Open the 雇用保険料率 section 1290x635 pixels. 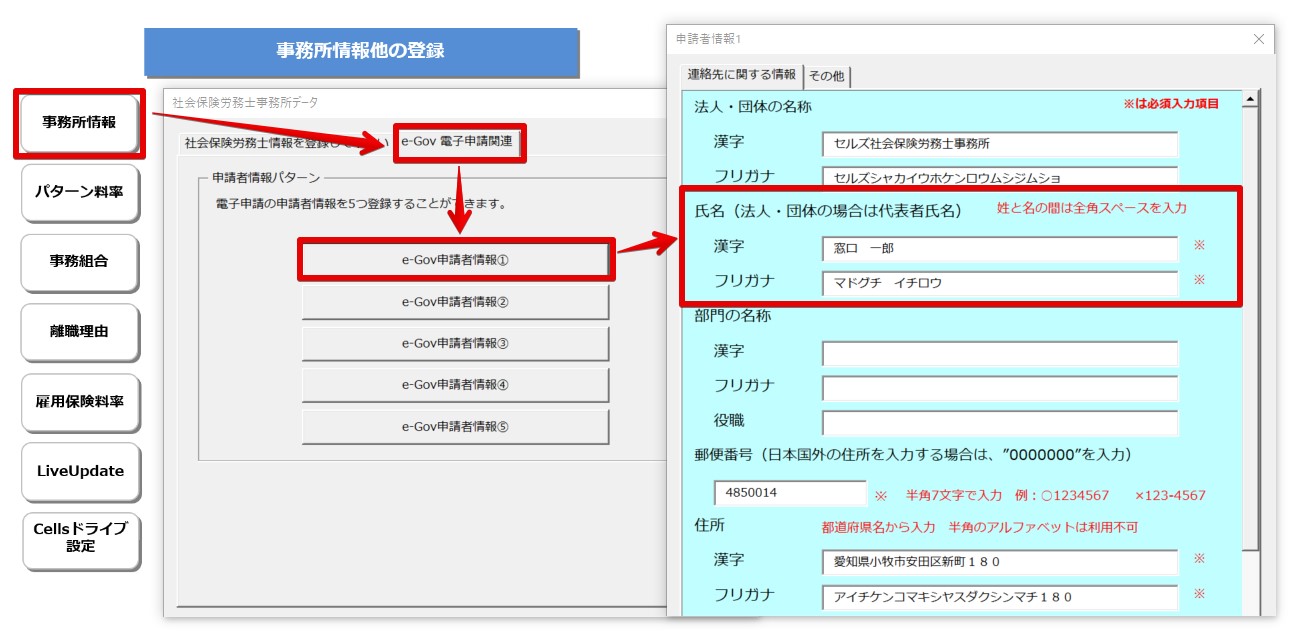coord(79,402)
